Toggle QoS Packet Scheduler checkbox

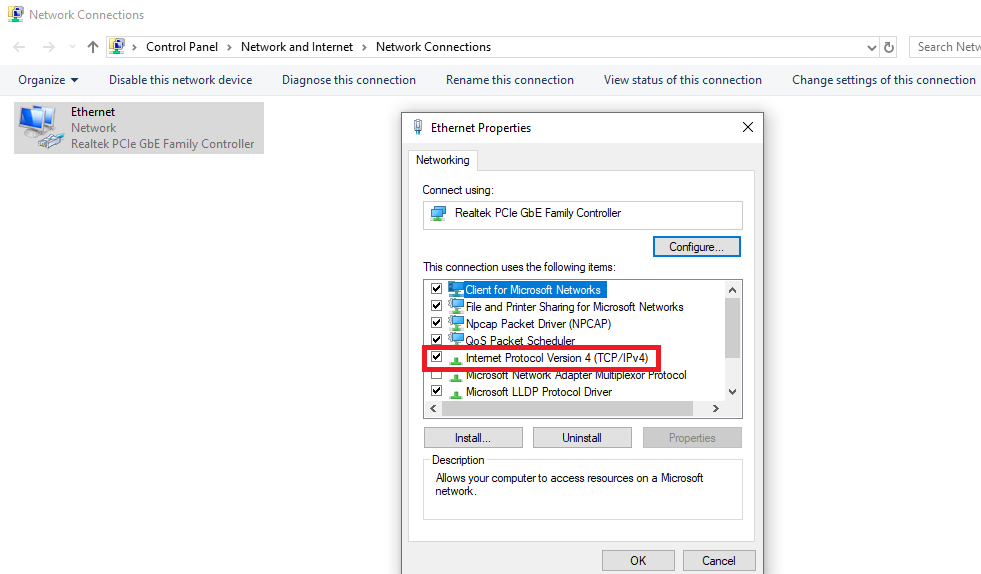pyautogui.click(x=437, y=339)
